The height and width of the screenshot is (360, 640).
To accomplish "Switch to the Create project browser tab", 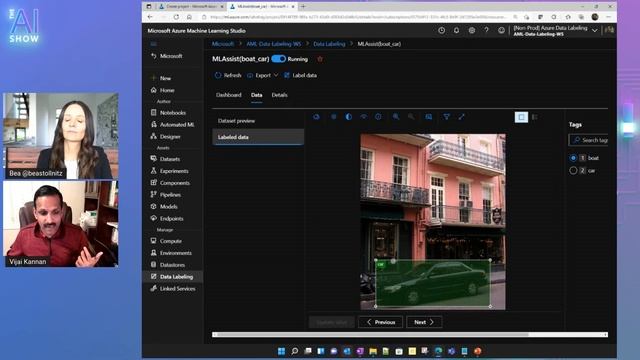I will pyautogui.click(x=191, y=7).
